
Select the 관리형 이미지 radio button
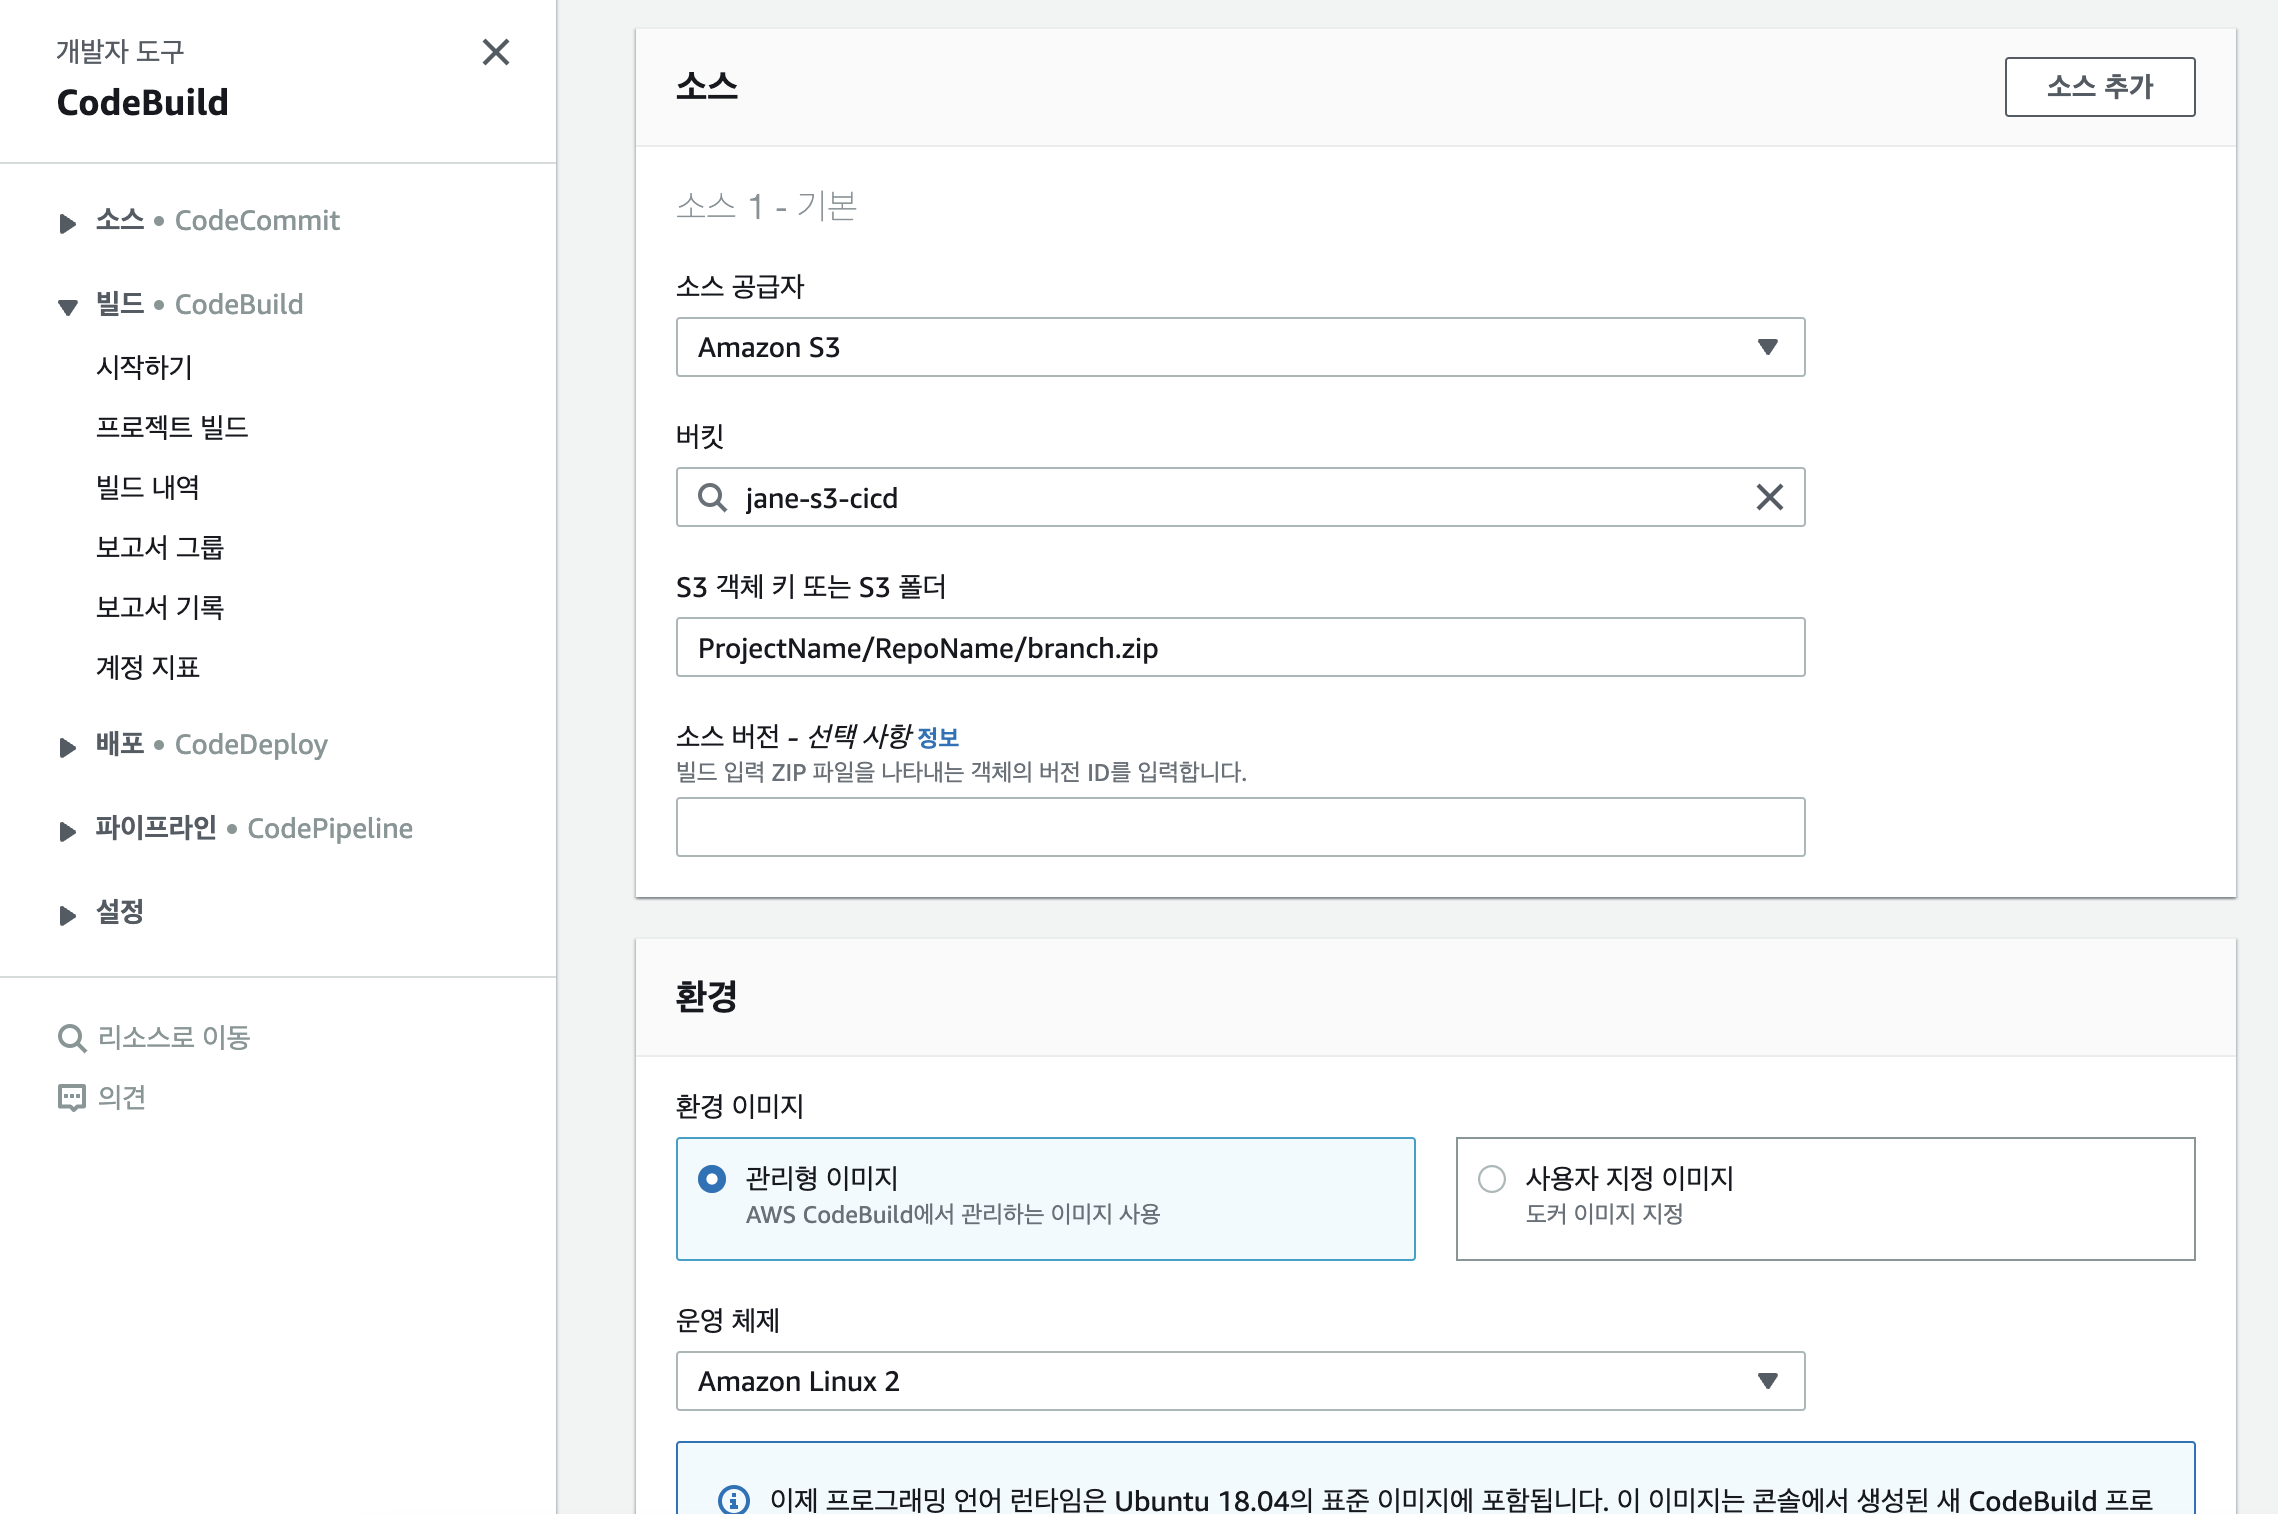point(712,1179)
